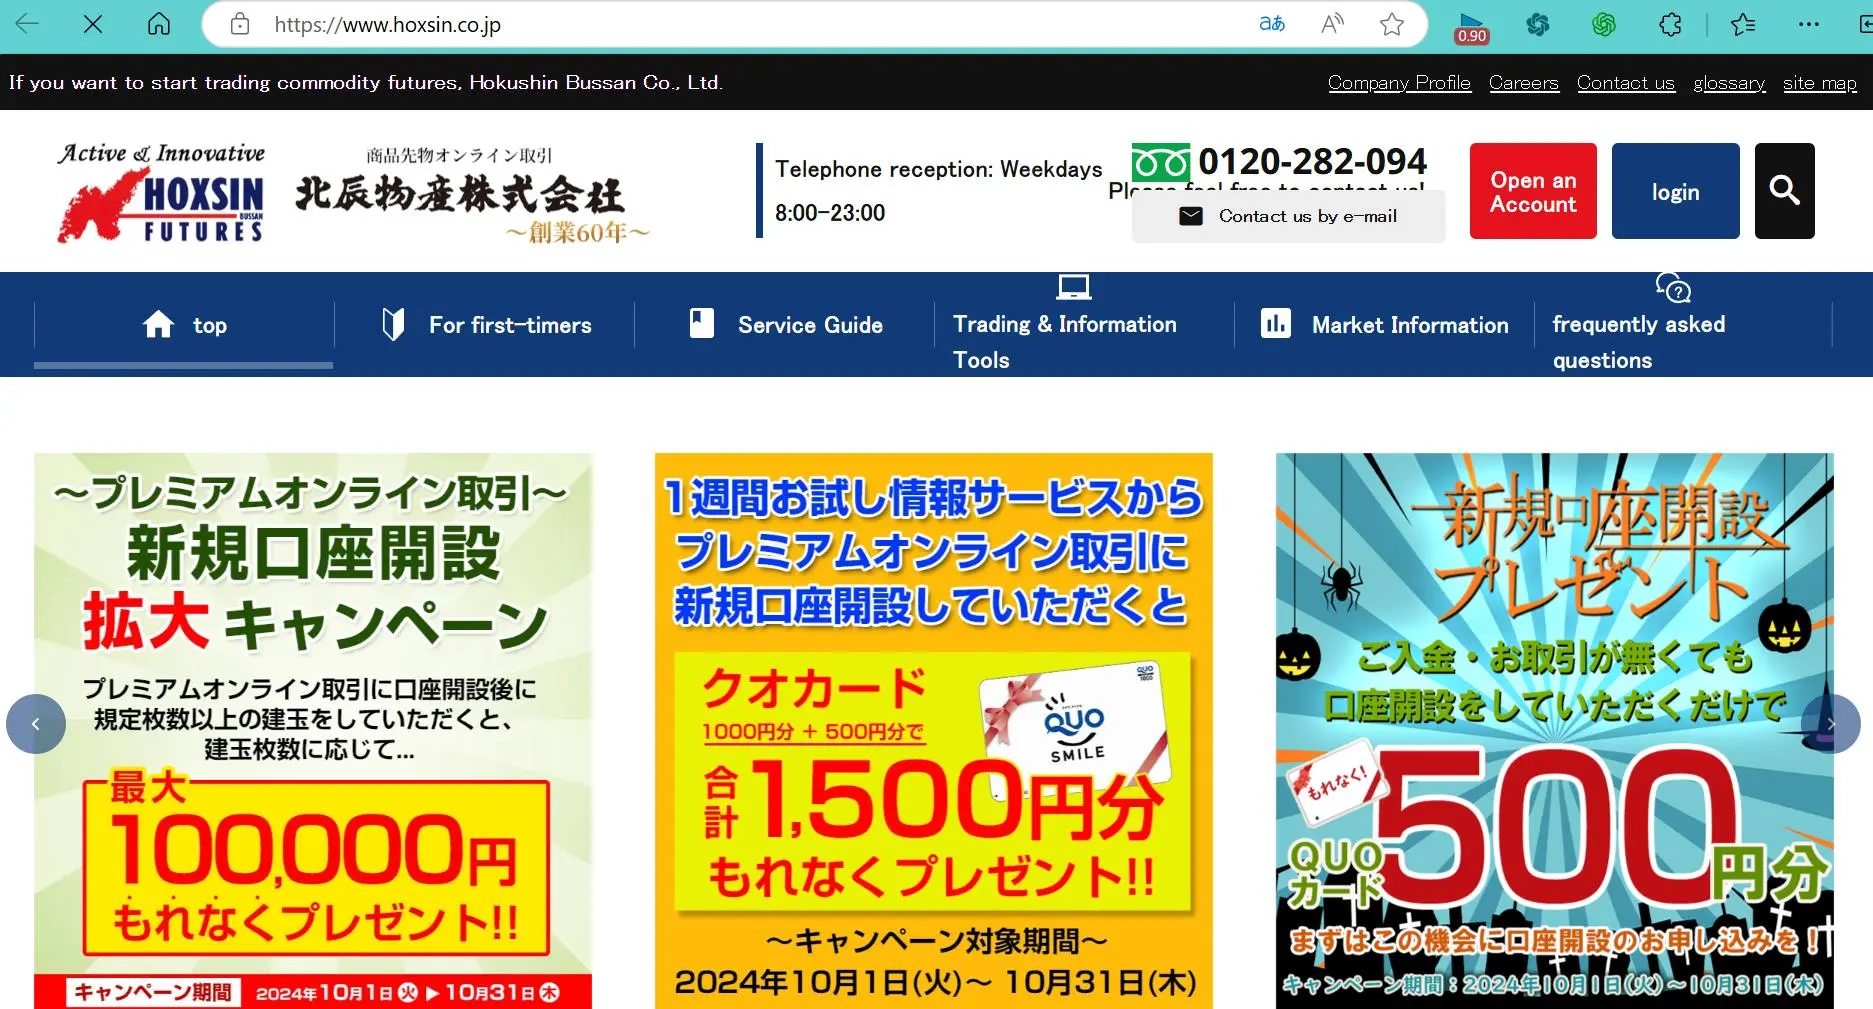The height and width of the screenshot is (1009, 1873).
Task: Show next carousel slide with right arrow
Action: (x=1830, y=723)
